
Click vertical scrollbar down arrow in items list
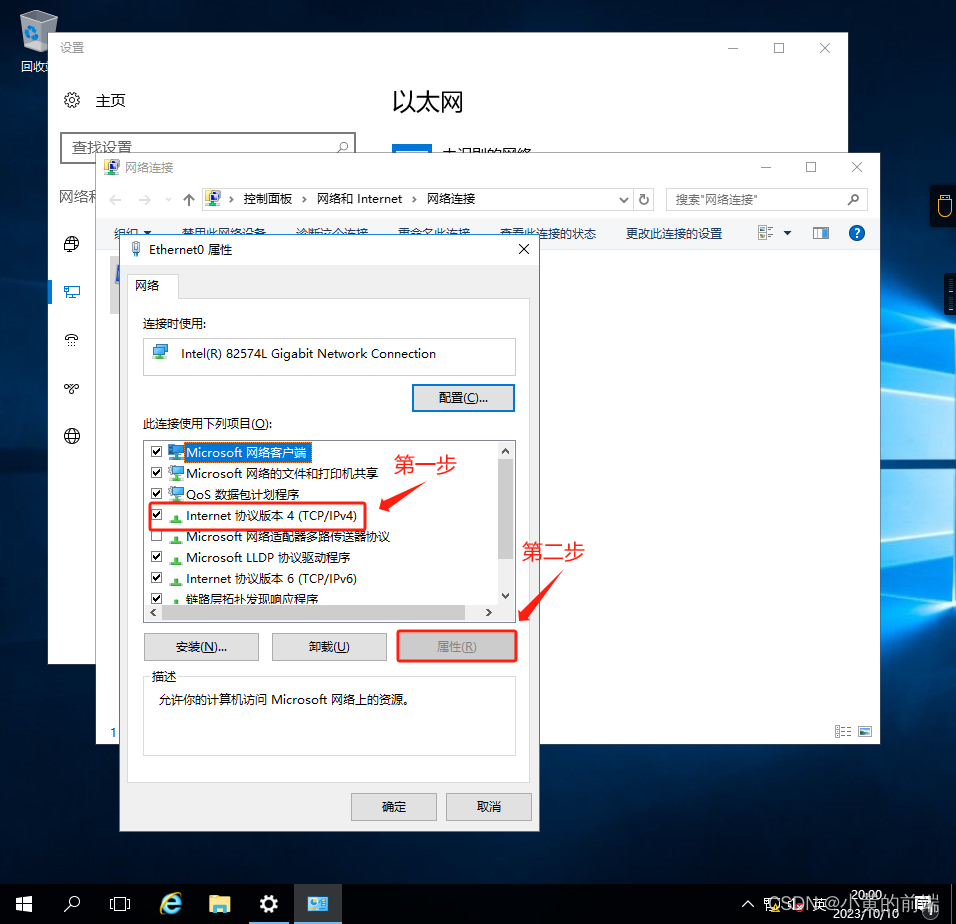(x=505, y=596)
